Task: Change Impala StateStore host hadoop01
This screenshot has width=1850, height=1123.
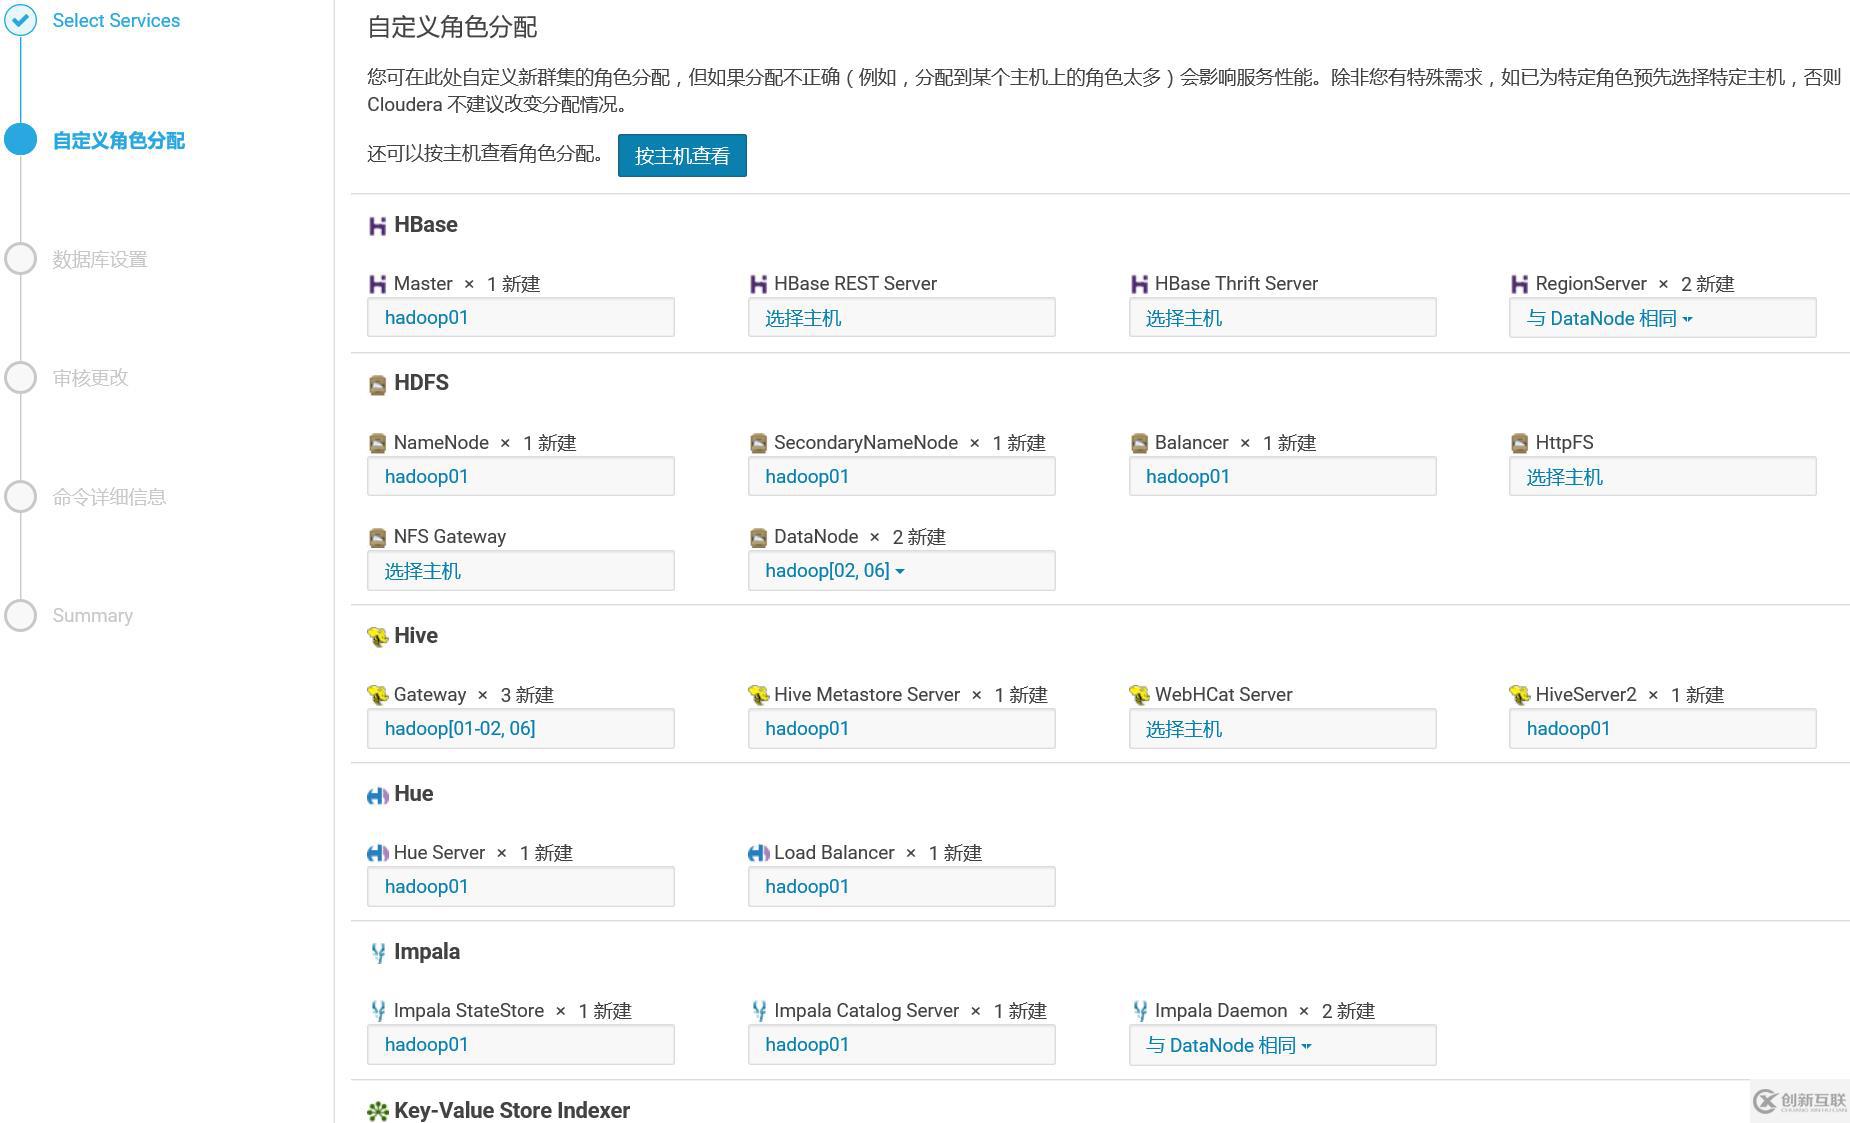Action: pos(520,1044)
